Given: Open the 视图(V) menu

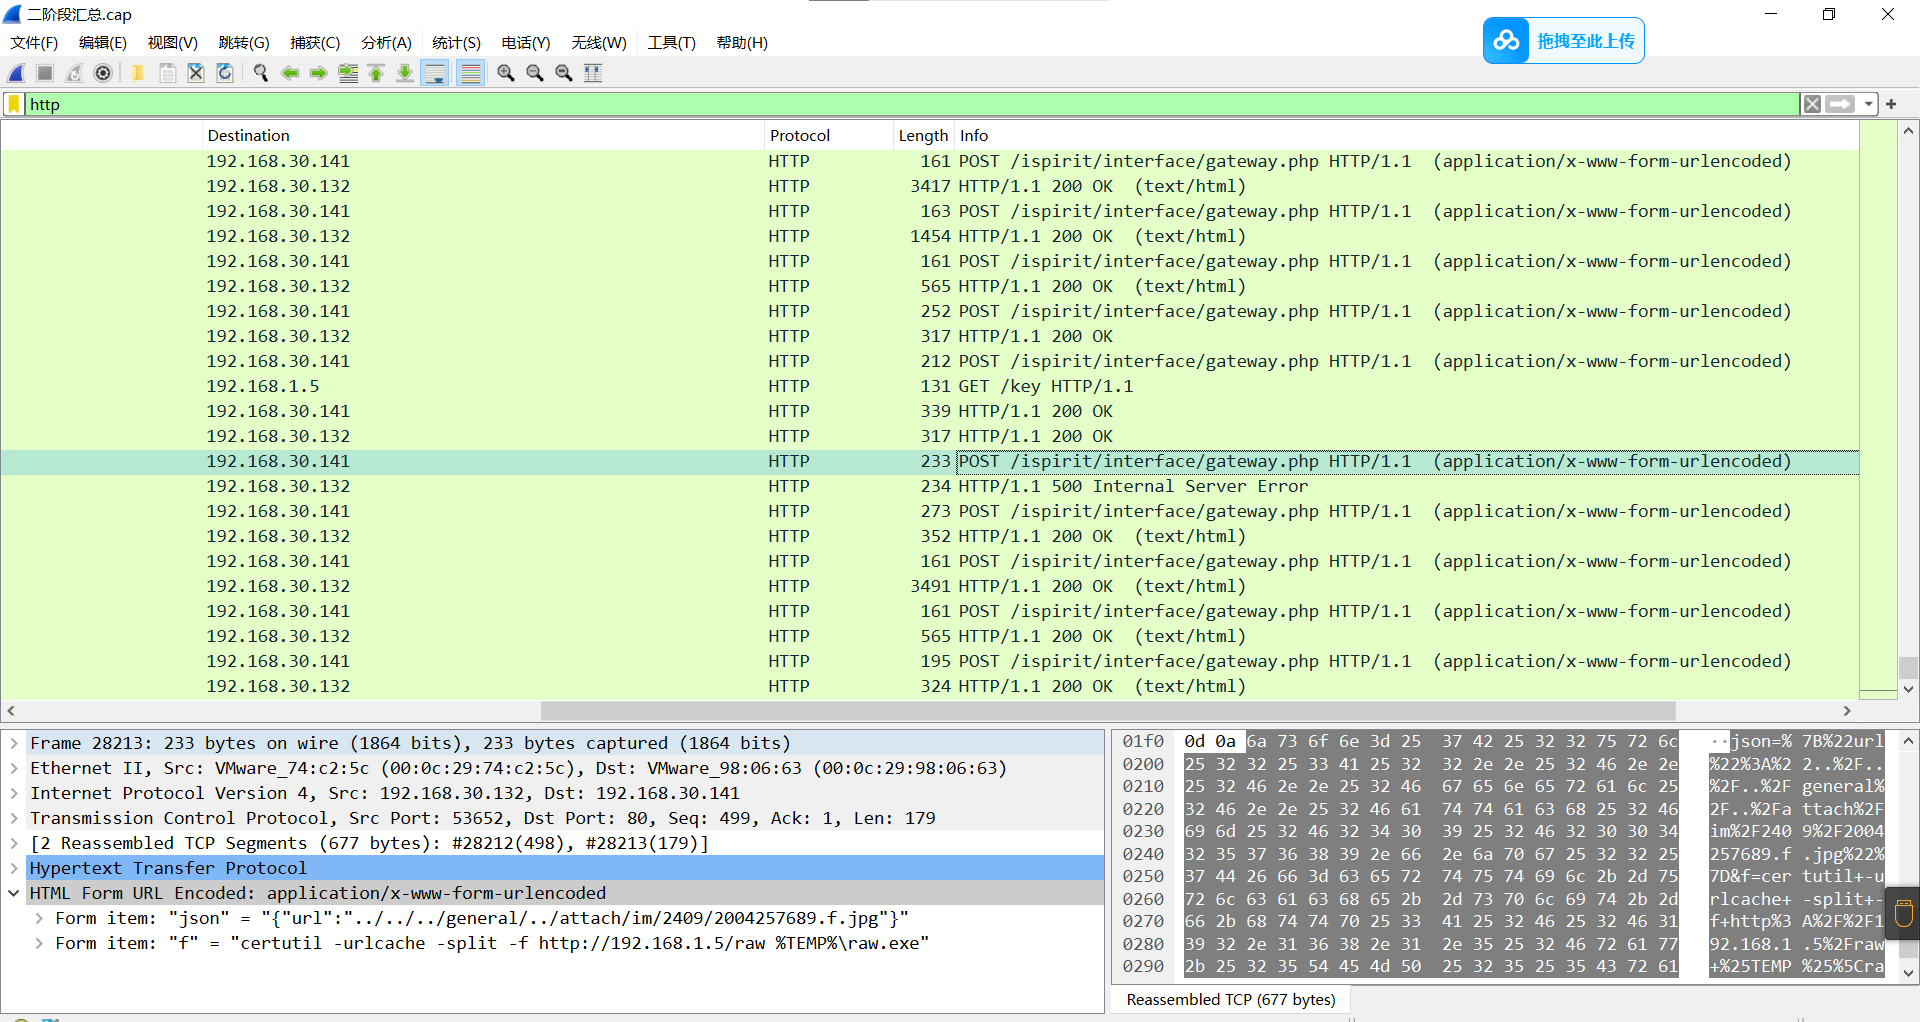Looking at the screenshot, I should pyautogui.click(x=173, y=42).
